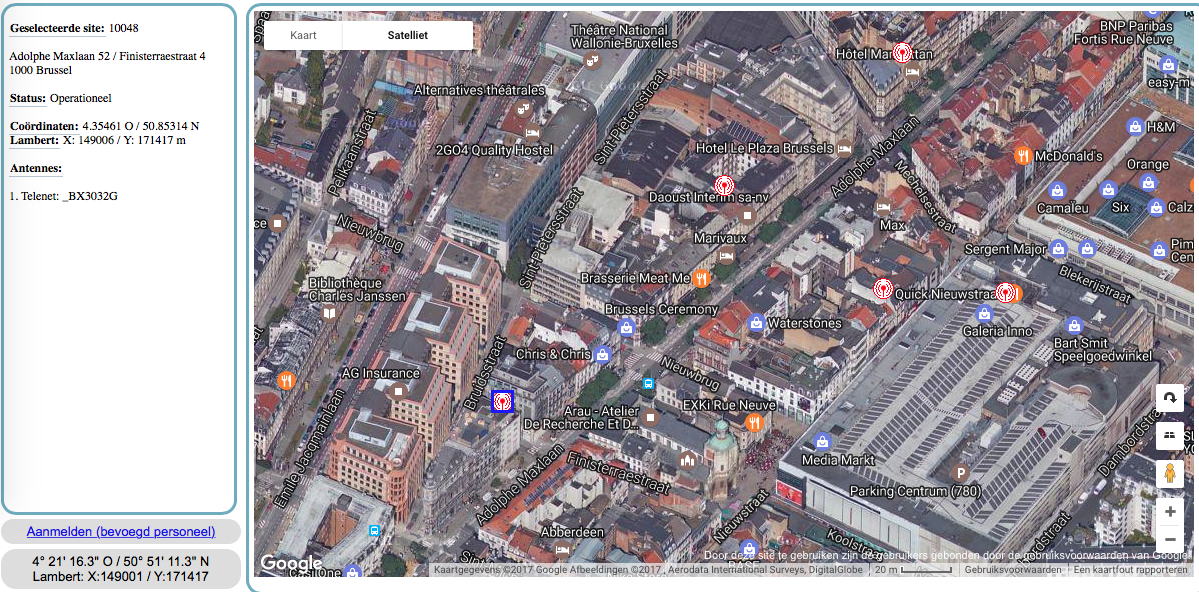The height and width of the screenshot is (592, 1199).
Task: Click the coordinates 4.35461 O / 50.85314 N
Action: tap(141, 125)
